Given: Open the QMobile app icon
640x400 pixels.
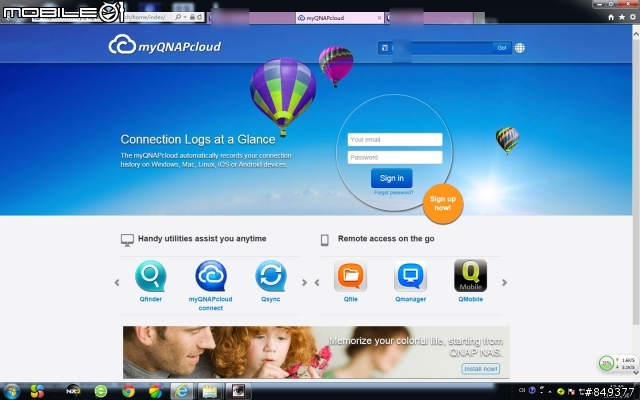Looking at the screenshot, I should click(x=470, y=276).
